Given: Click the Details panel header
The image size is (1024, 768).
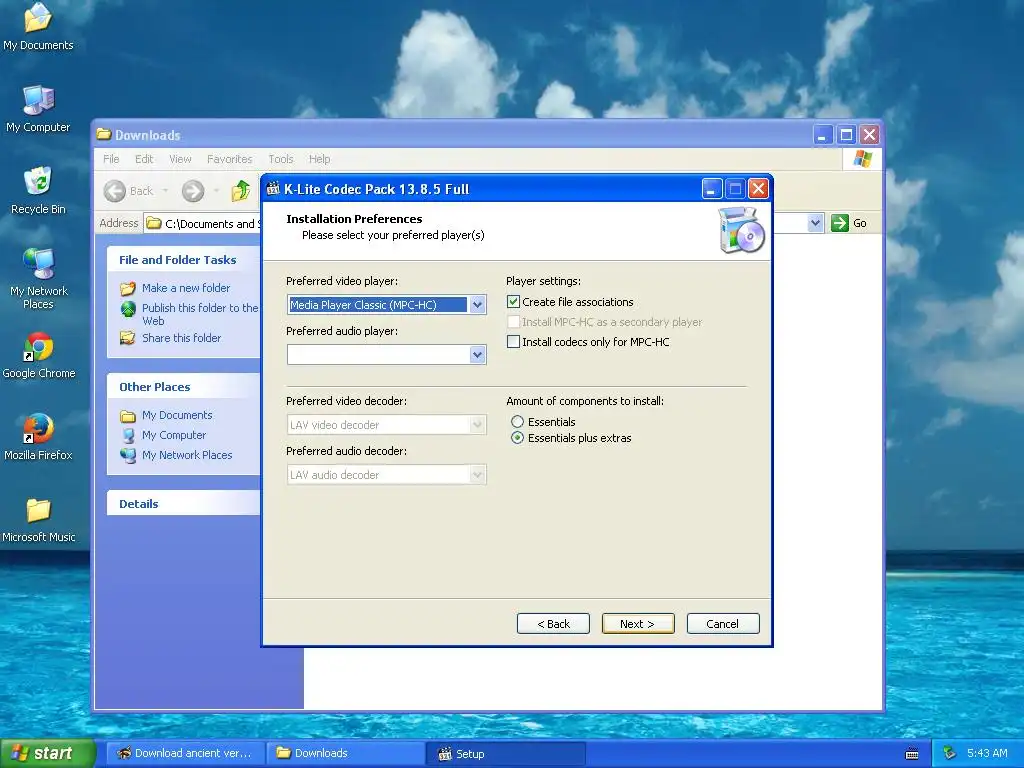Looking at the screenshot, I should pos(184,504).
